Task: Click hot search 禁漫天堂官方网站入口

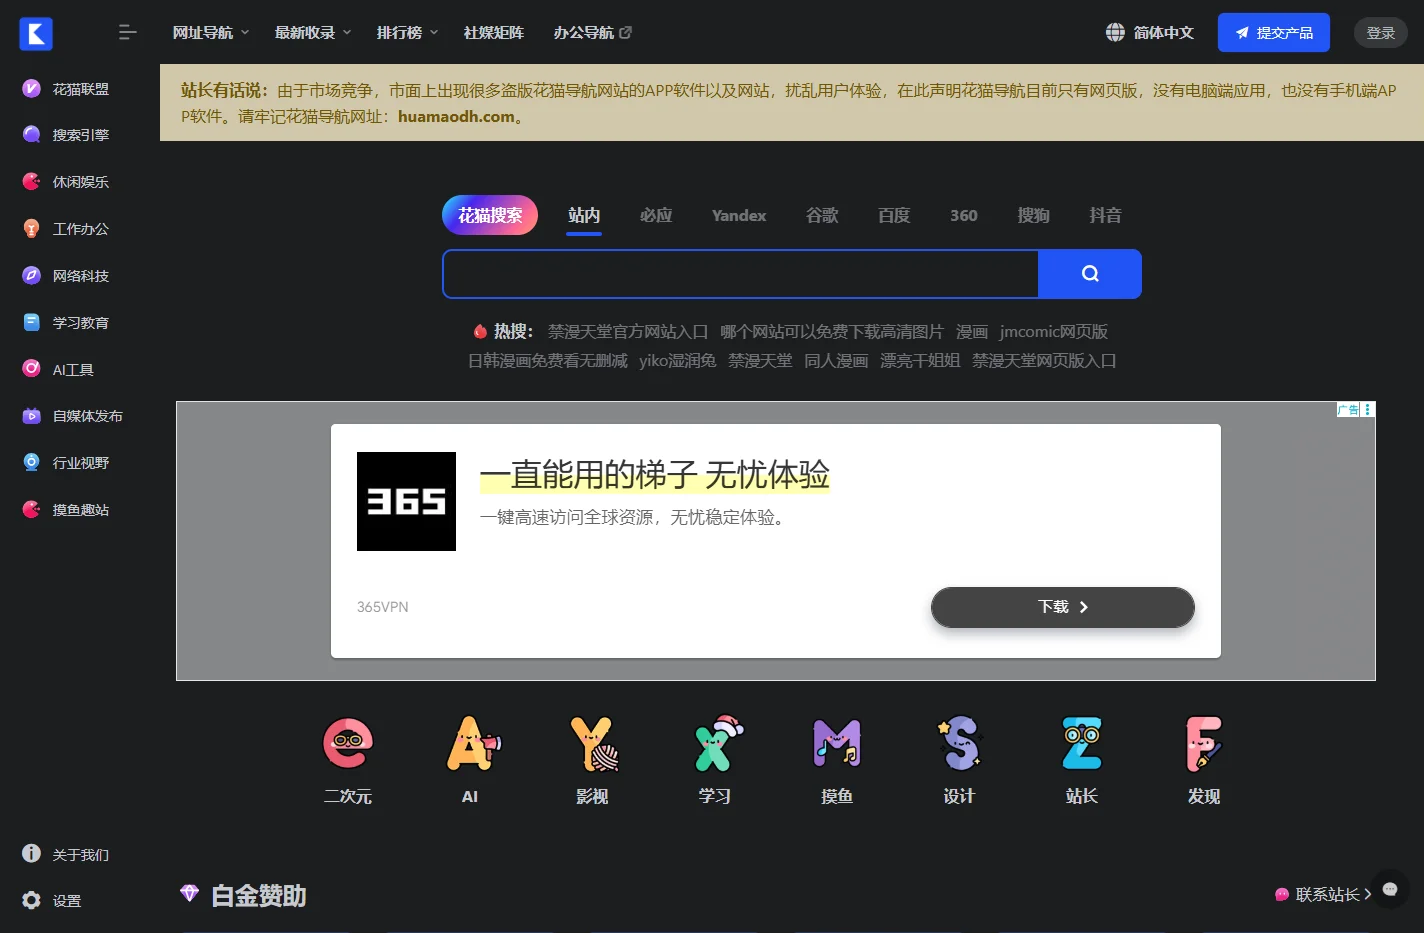Action: coord(628,331)
